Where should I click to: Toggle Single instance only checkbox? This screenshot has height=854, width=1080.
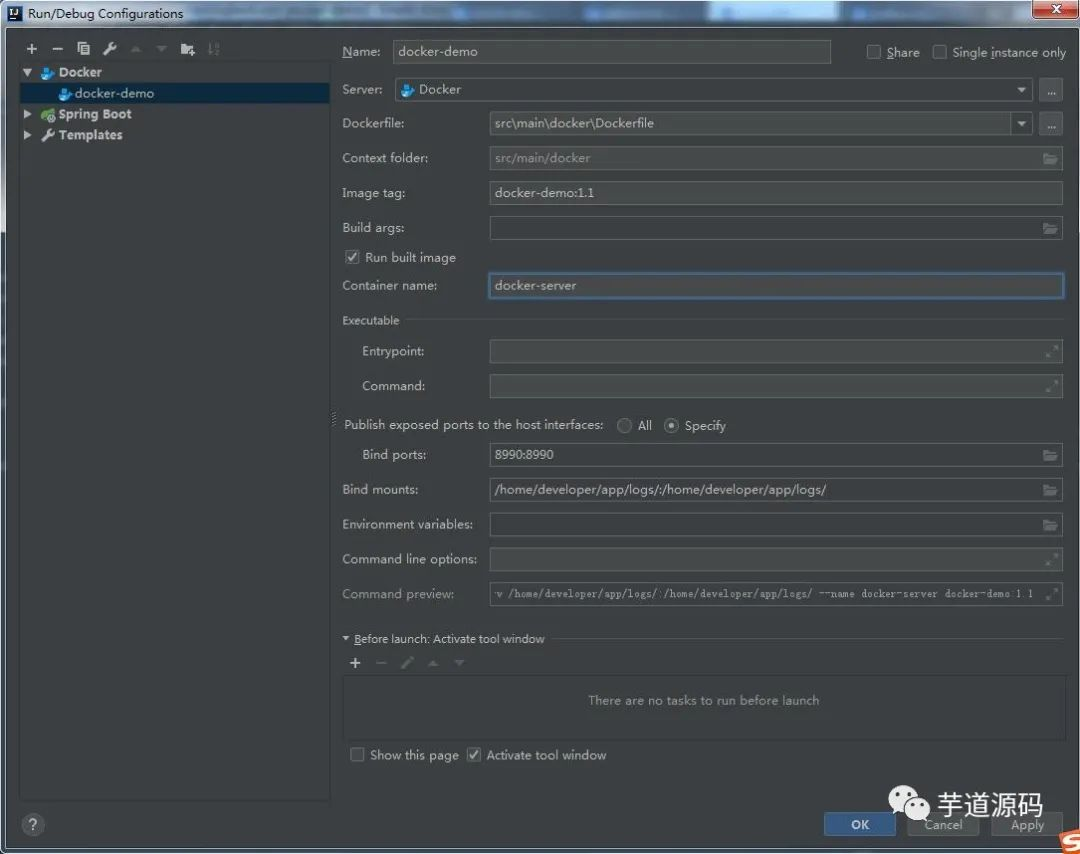[x=939, y=52]
